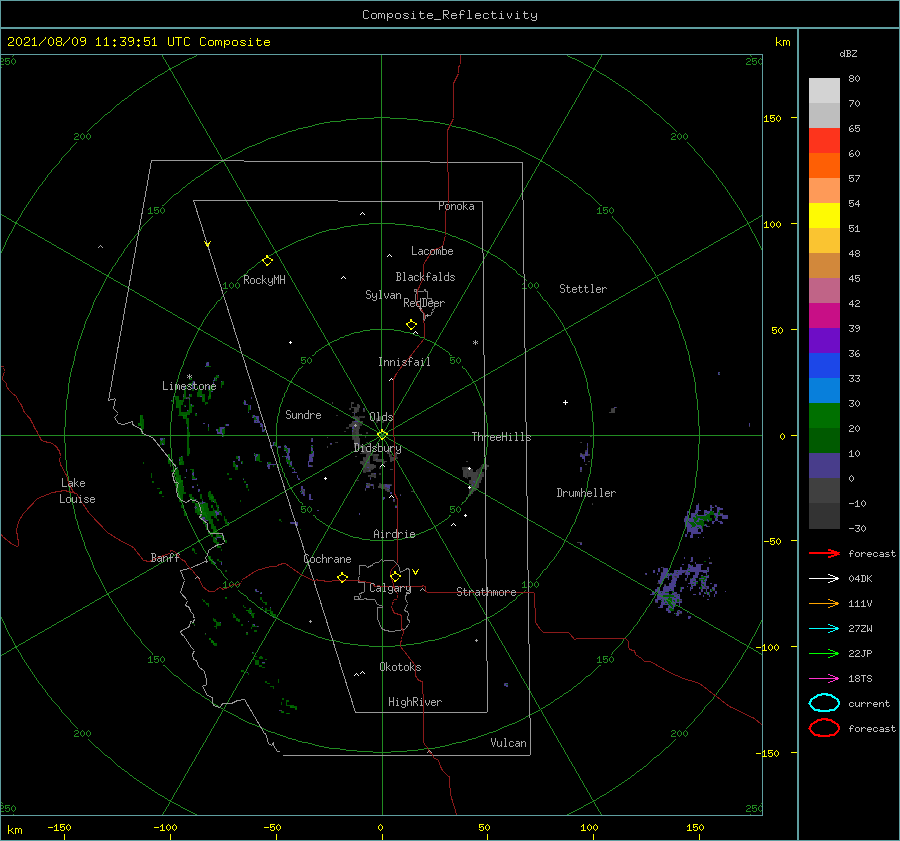Click the RedDeer city label
The height and width of the screenshot is (841, 900).
(x=424, y=303)
